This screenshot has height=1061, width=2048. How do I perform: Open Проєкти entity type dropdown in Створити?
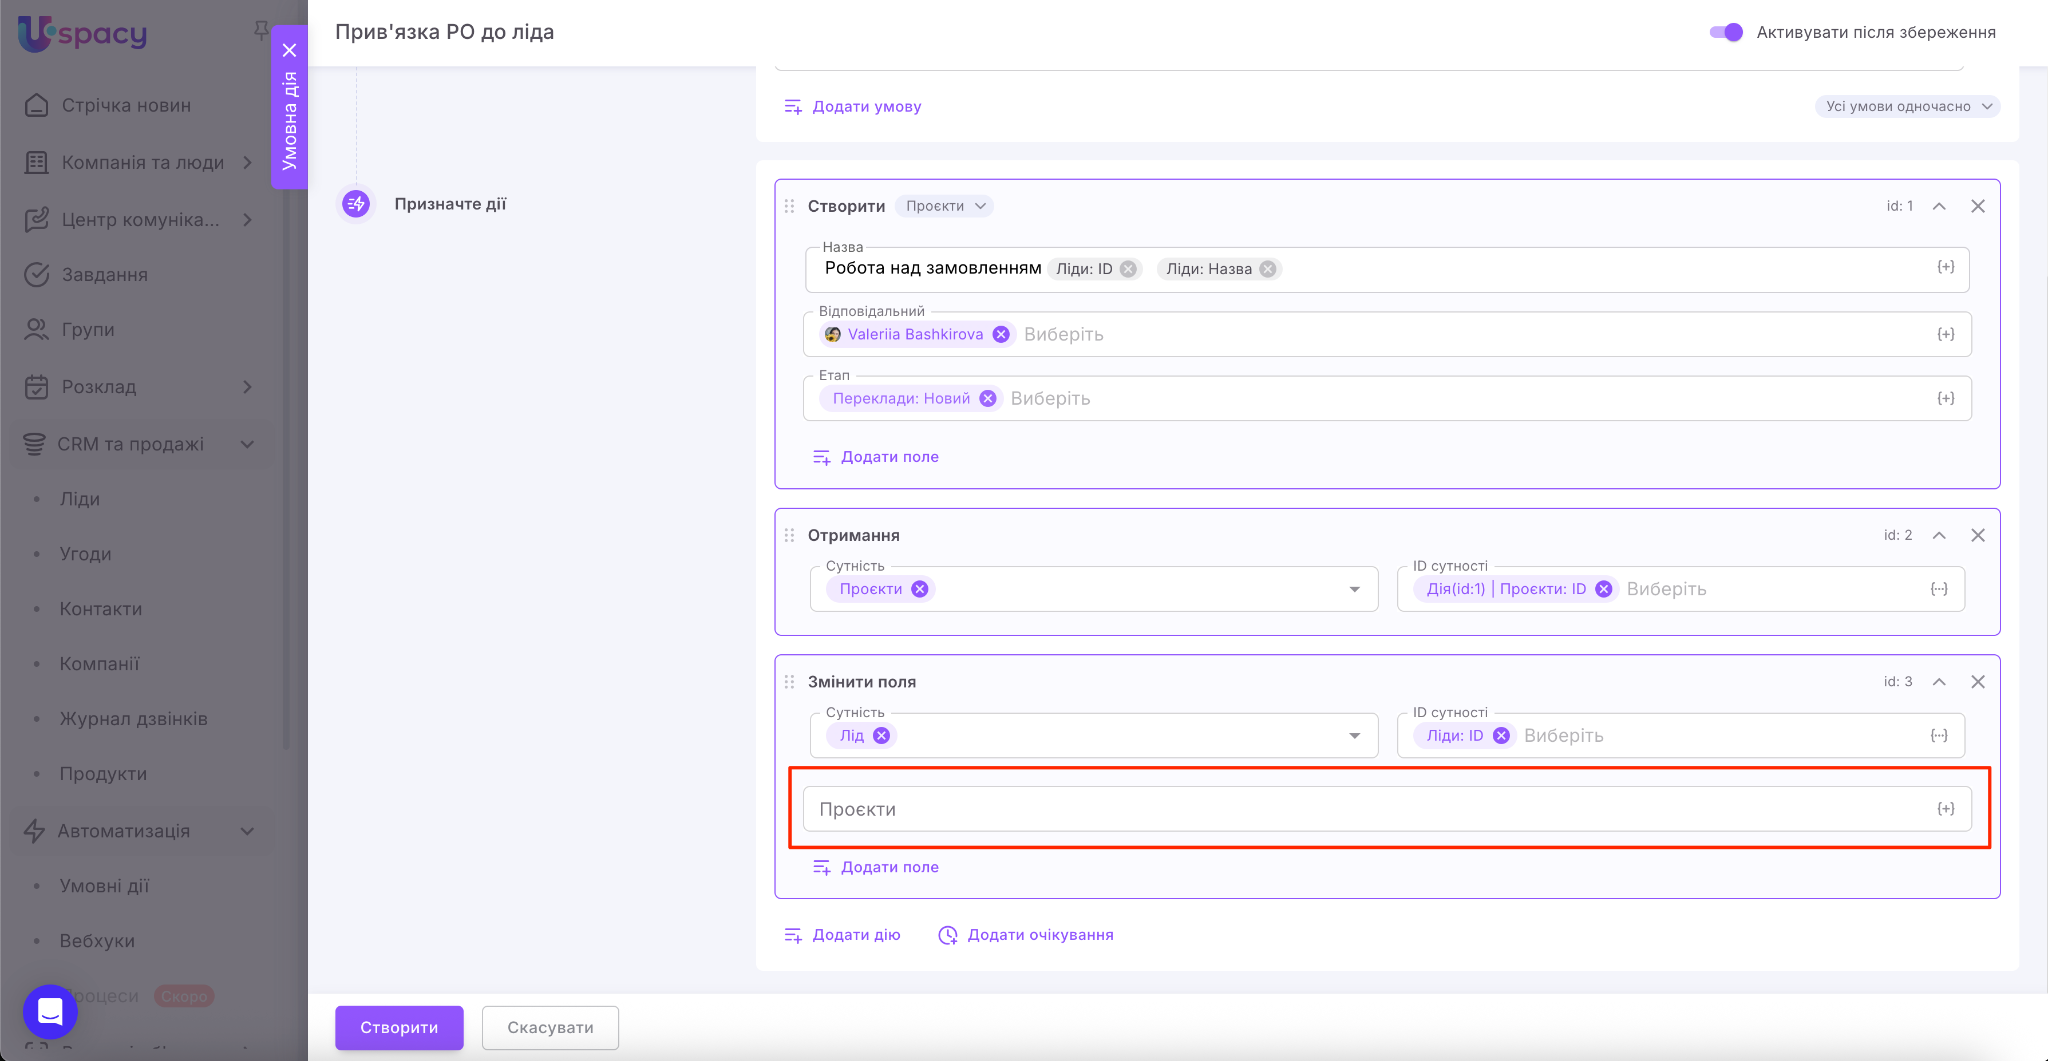(944, 206)
